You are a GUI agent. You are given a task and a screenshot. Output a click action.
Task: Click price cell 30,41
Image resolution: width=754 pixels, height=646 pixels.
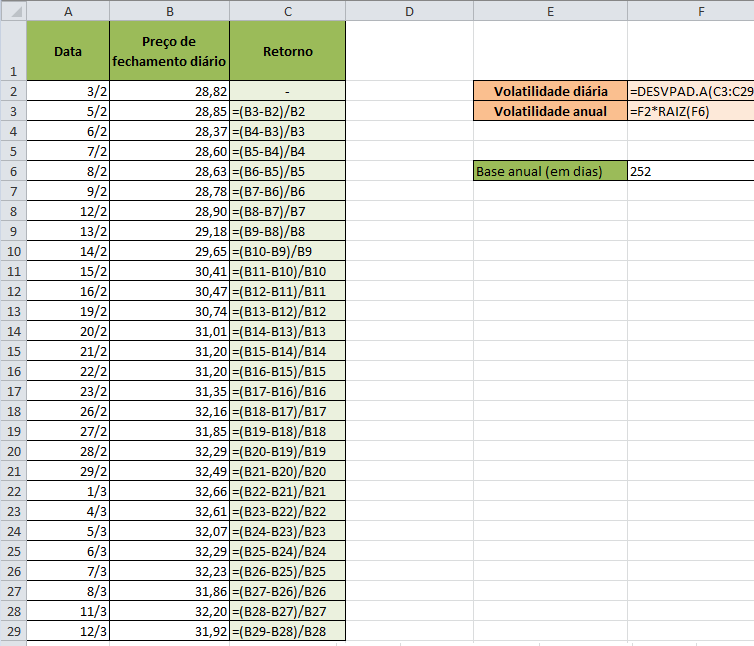pyautogui.click(x=169, y=271)
